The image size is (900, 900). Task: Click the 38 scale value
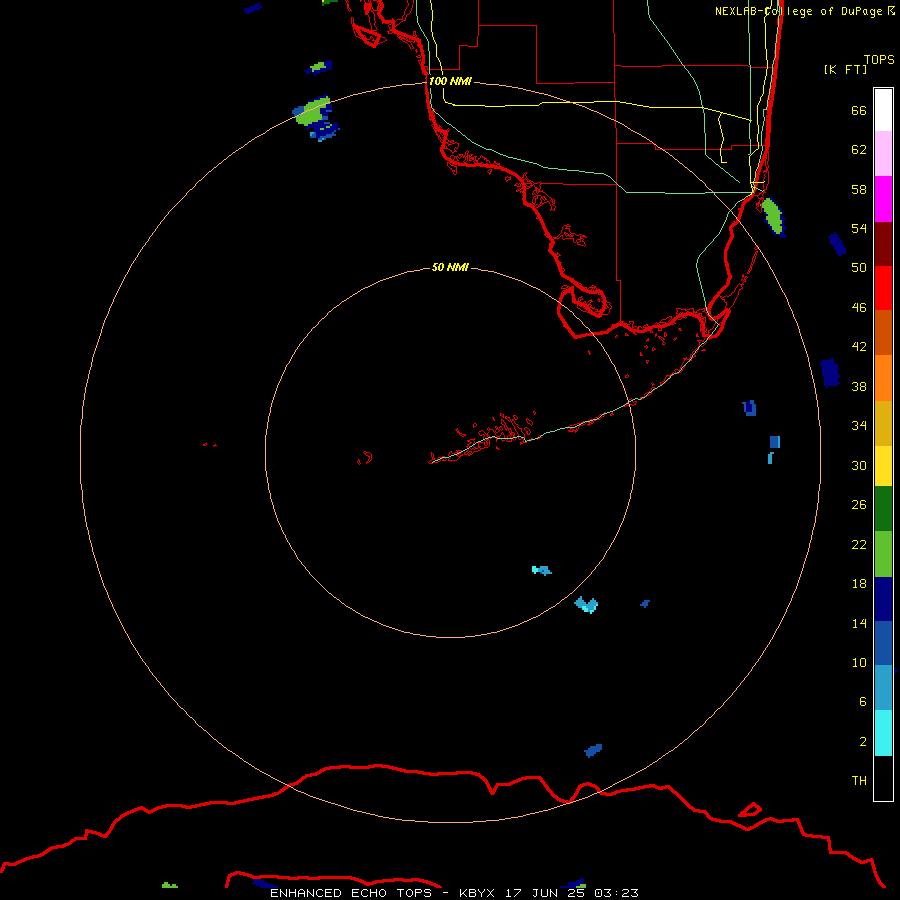859,386
